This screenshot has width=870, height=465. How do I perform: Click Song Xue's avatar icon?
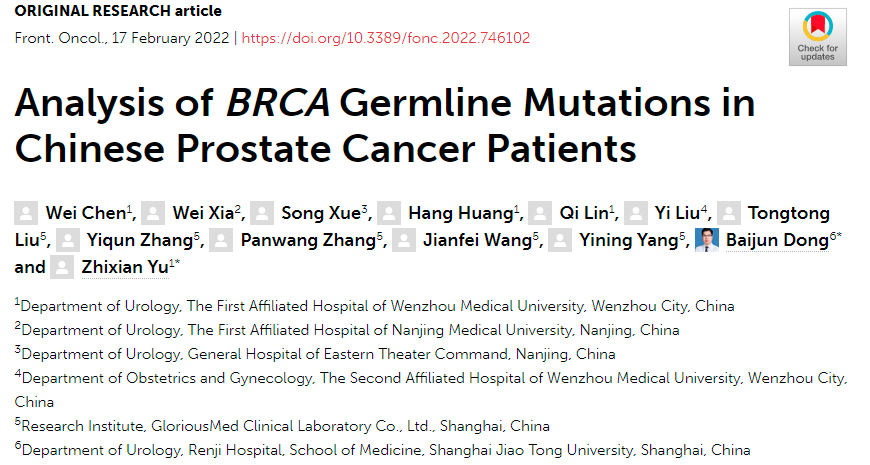[x=262, y=213]
